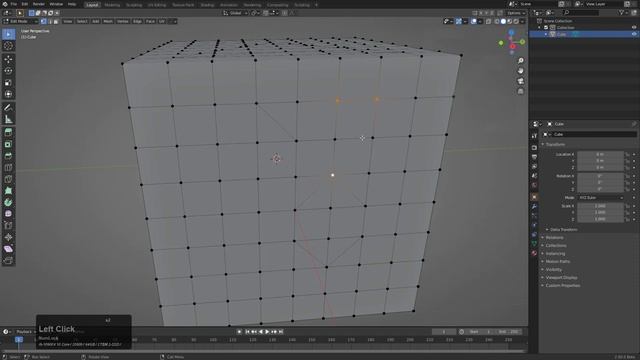Choose the Poly Build tool
This screenshot has height=360, width=640.
8,191
